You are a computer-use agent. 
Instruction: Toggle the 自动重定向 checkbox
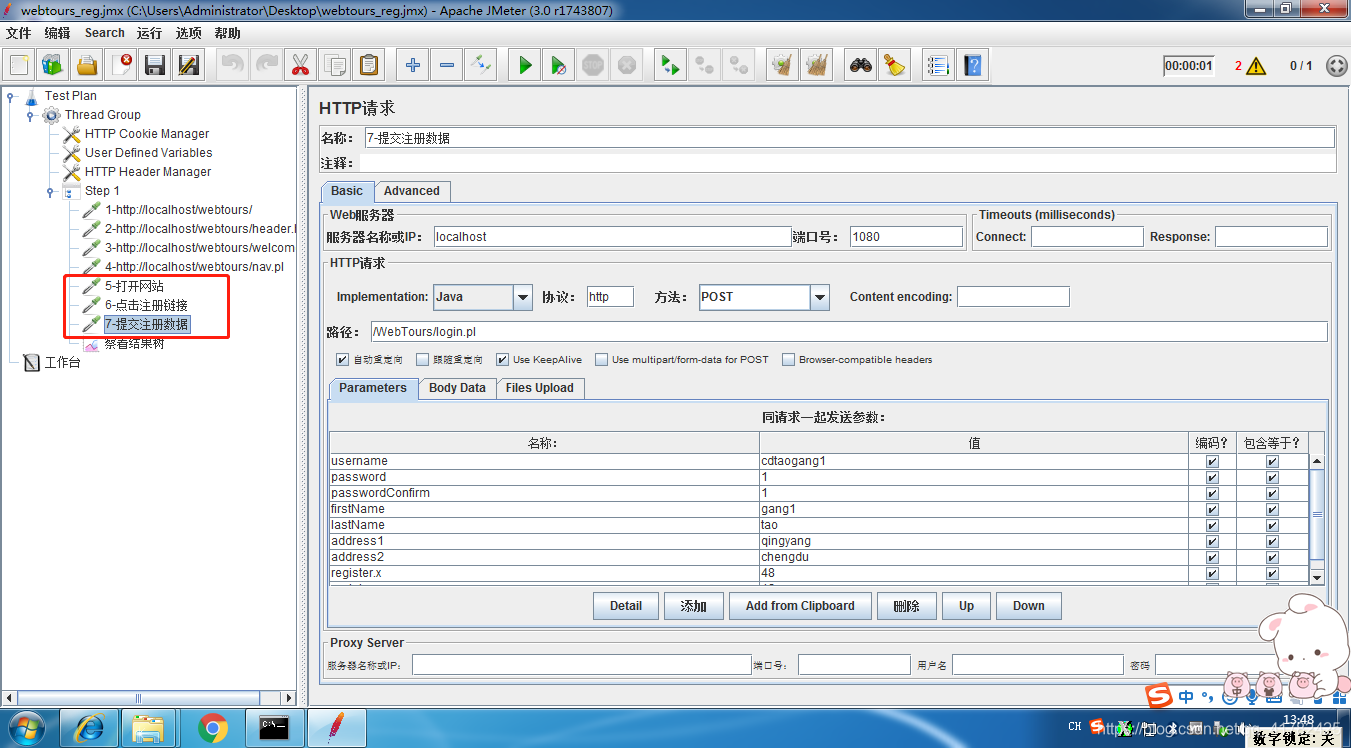click(343, 359)
